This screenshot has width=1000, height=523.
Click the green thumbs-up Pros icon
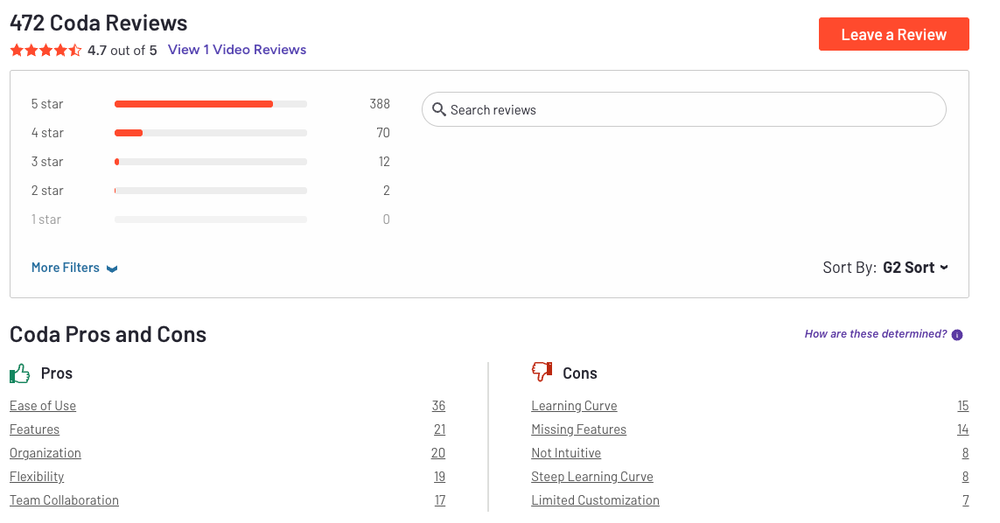coord(20,373)
